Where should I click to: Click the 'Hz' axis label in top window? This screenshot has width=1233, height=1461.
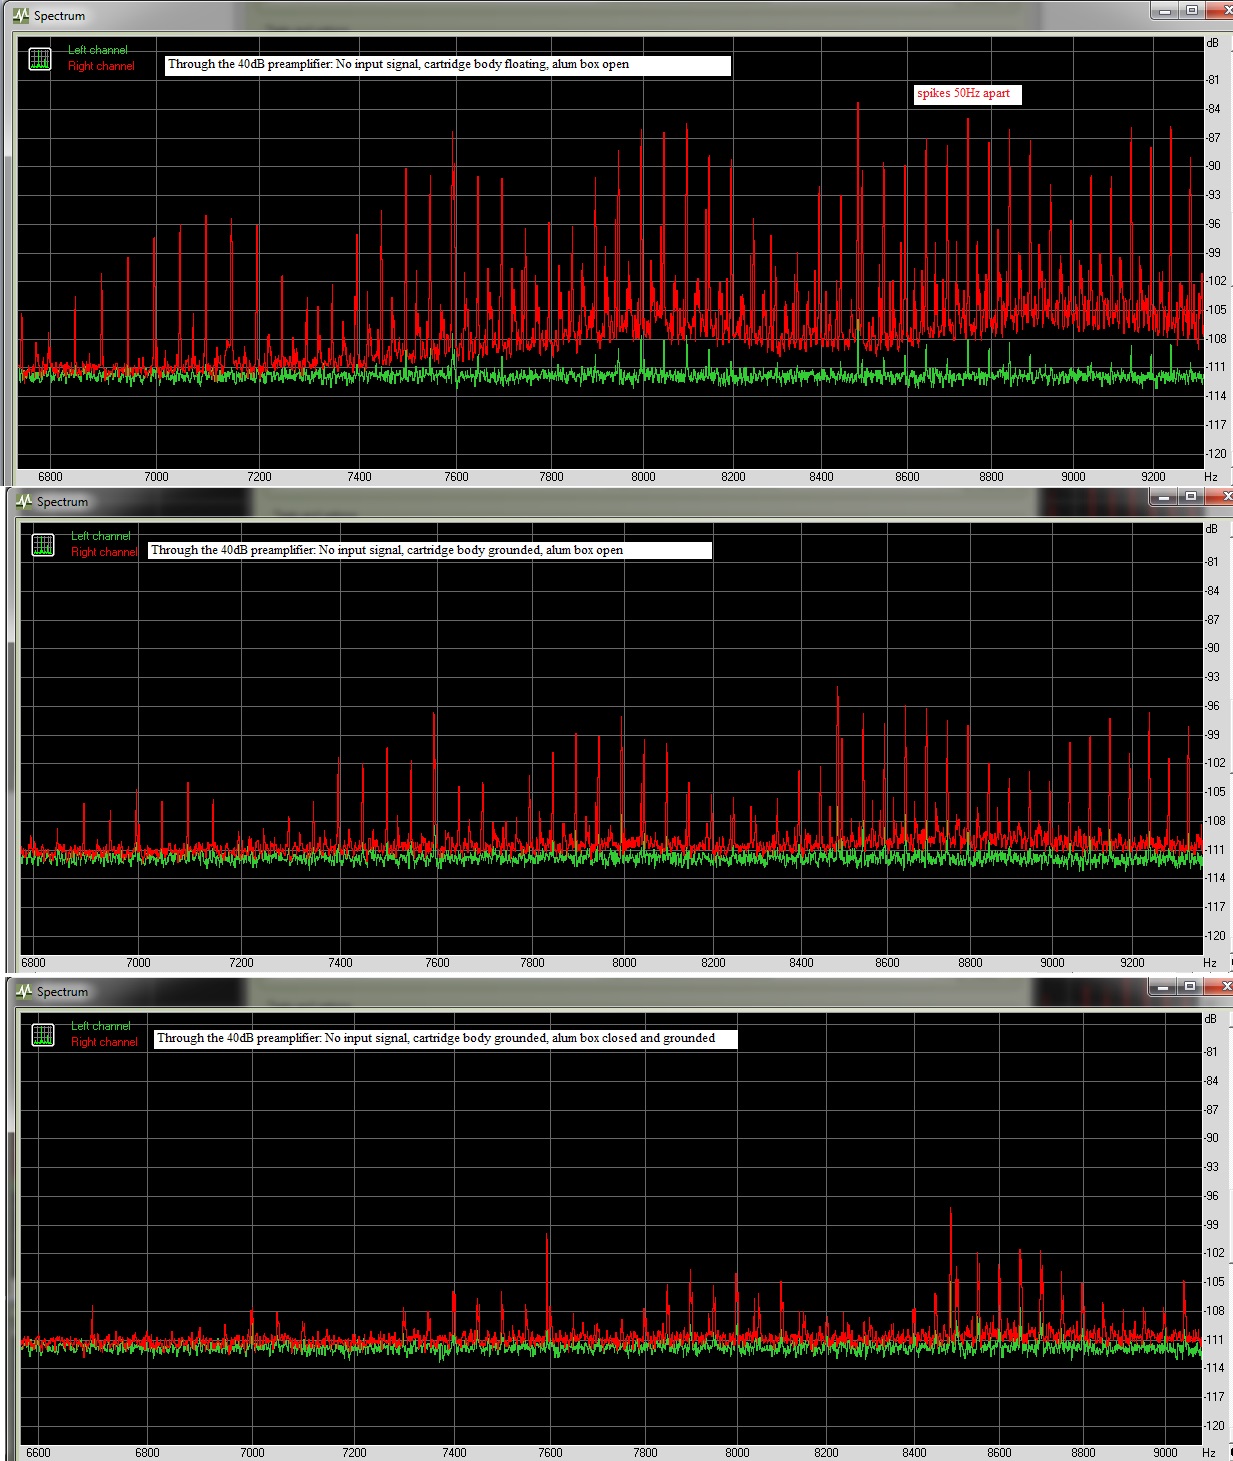point(1211,477)
